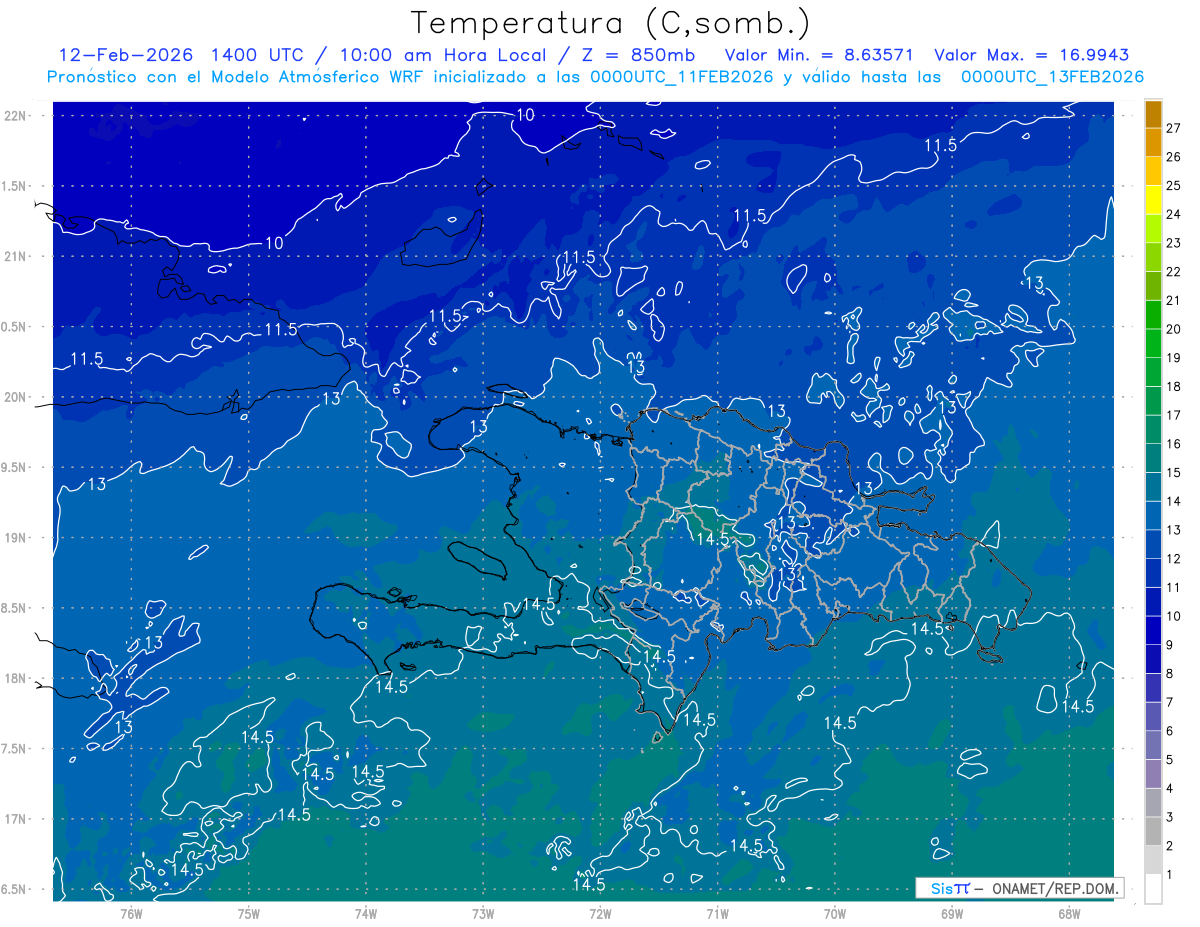Image resolution: width=1200 pixels, height=927 pixels.
Task: Click the '73W' longitude axis label
Action: [483, 914]
